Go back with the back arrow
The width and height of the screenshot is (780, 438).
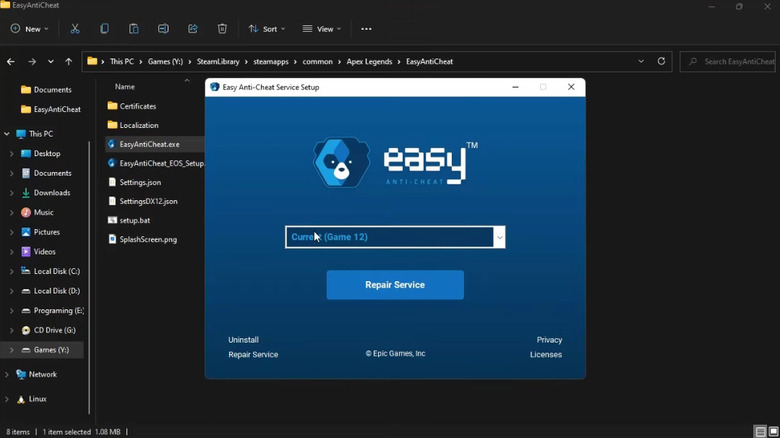pos(11,62)
